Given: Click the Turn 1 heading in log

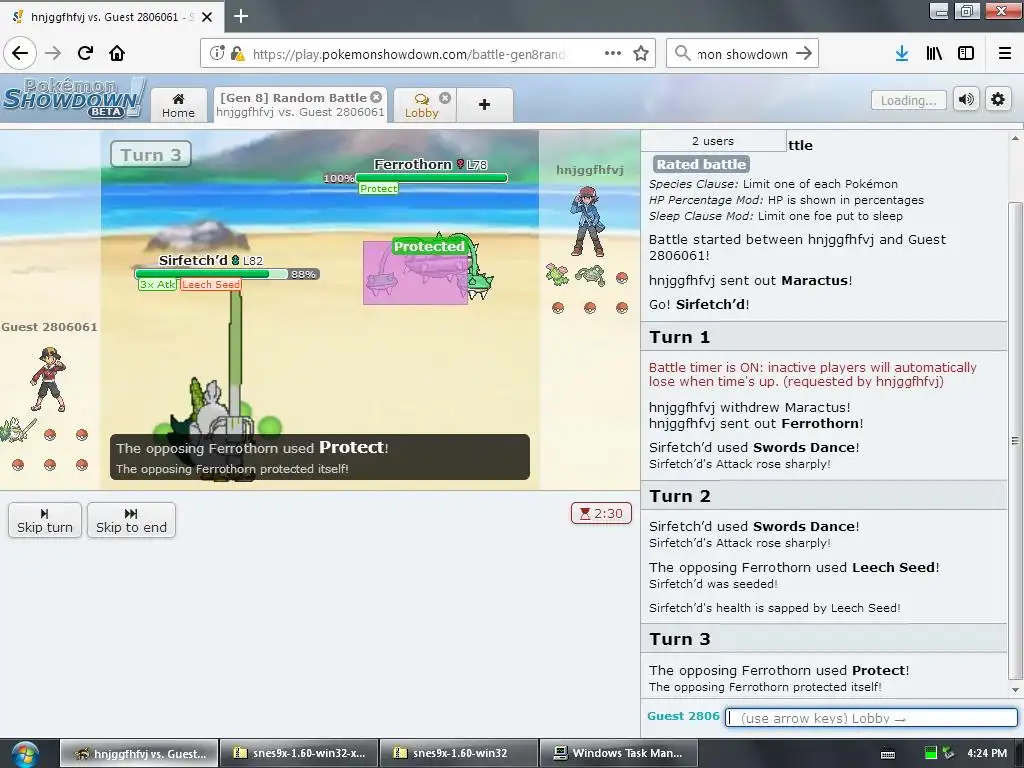Looking at the screenshot, I should (x=679, y=337).
